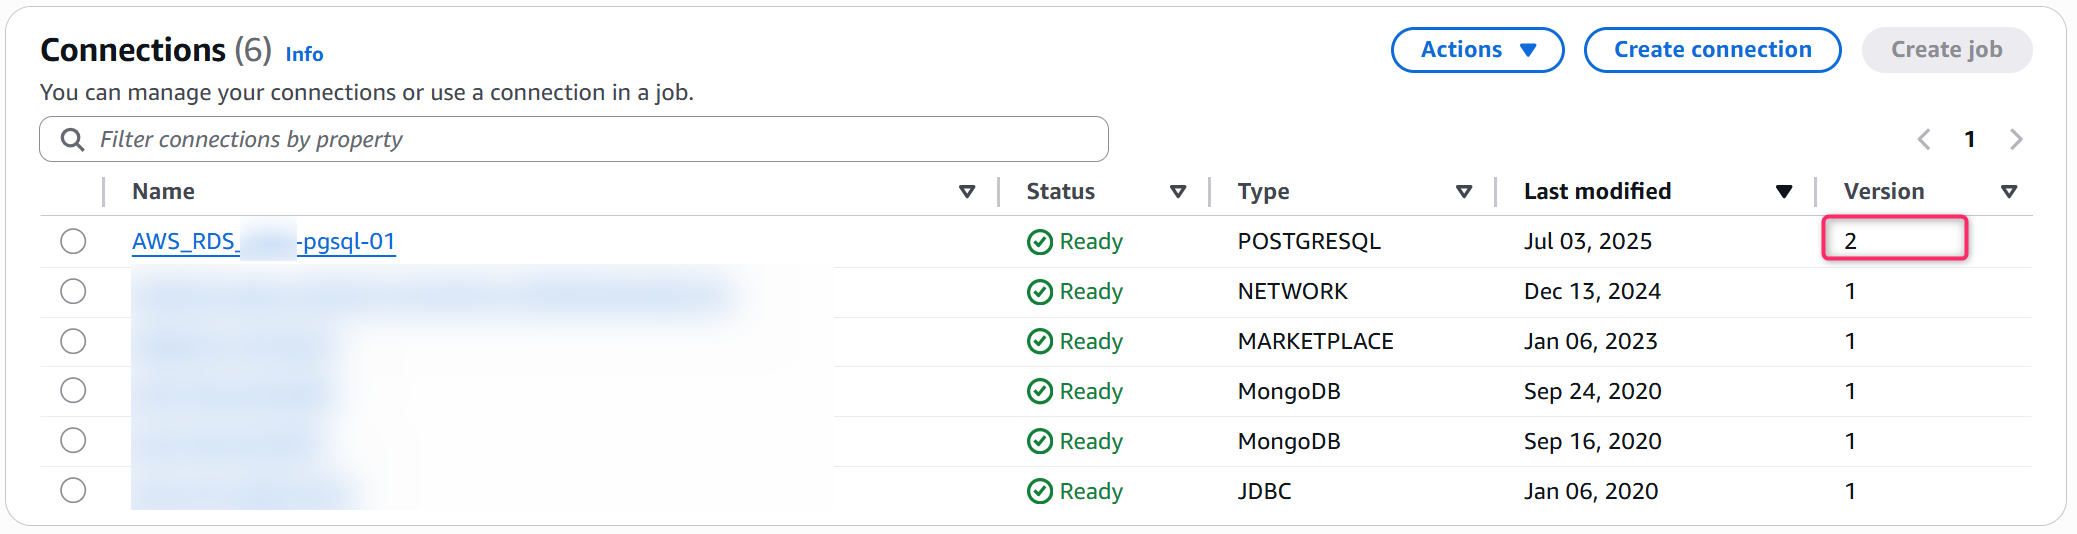
Task: Click the POSTGRESQL type cell
Action: tap(1309, 241)
